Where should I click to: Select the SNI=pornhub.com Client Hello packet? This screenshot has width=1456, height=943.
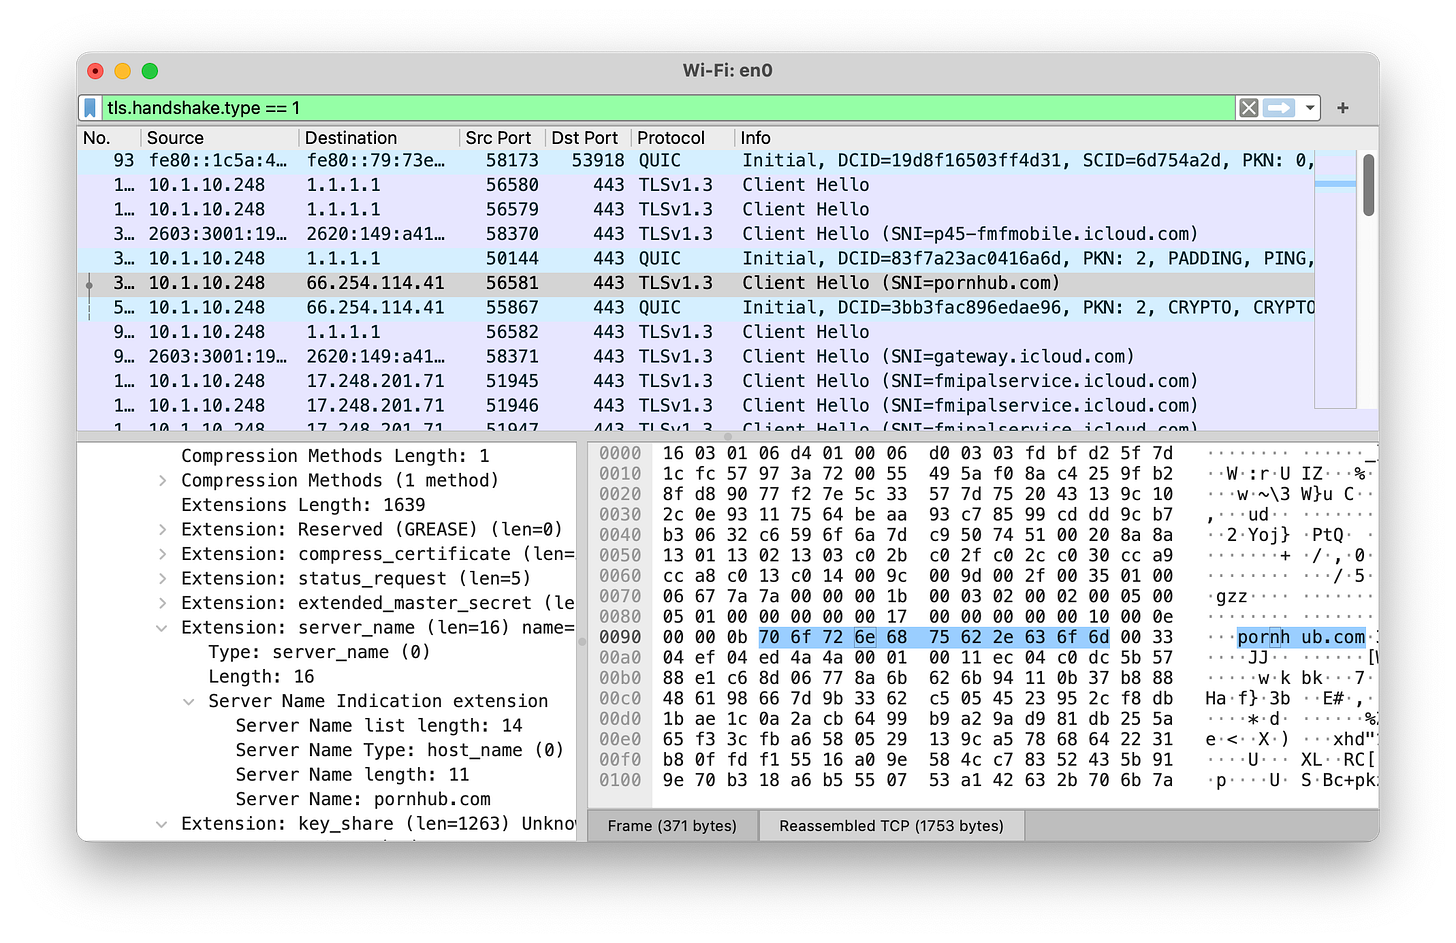[x=696, y=283]
